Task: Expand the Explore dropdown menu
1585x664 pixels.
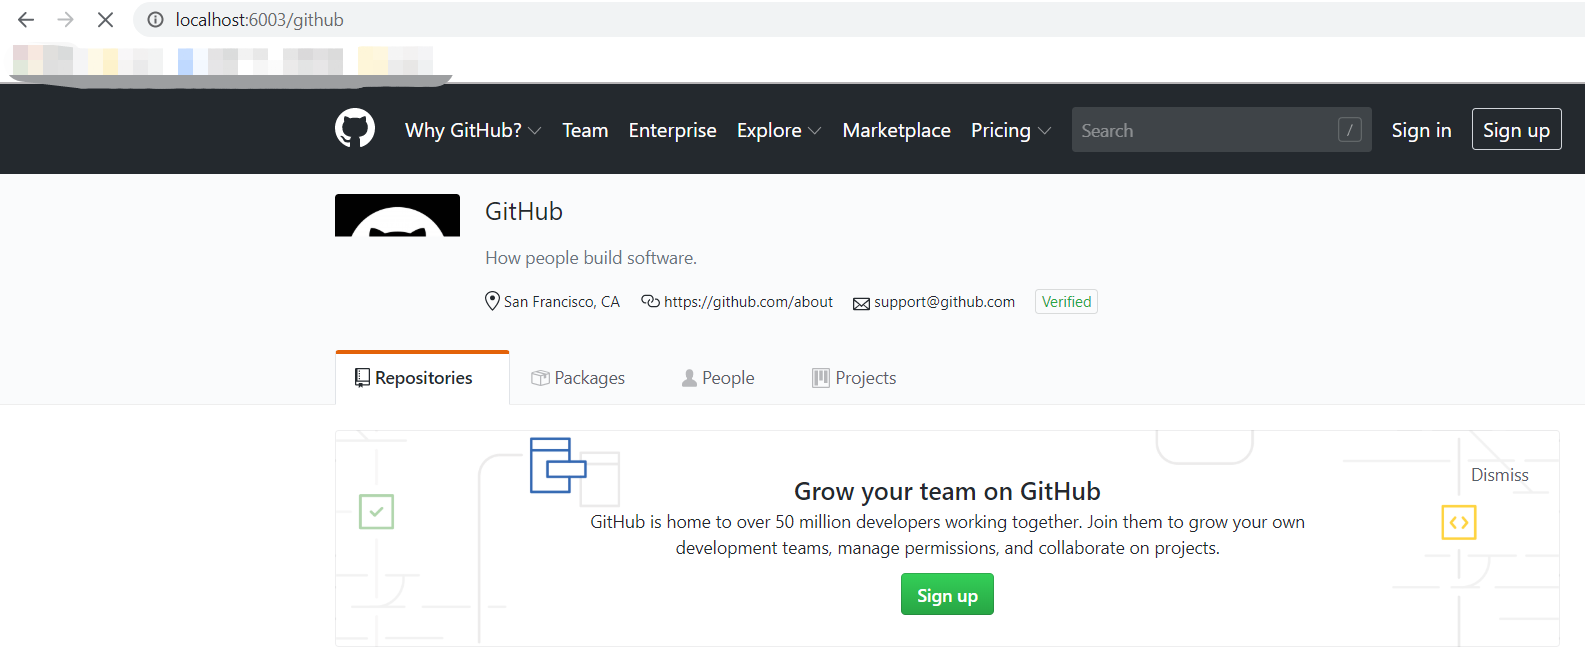Action: click(x=779, y=130)
